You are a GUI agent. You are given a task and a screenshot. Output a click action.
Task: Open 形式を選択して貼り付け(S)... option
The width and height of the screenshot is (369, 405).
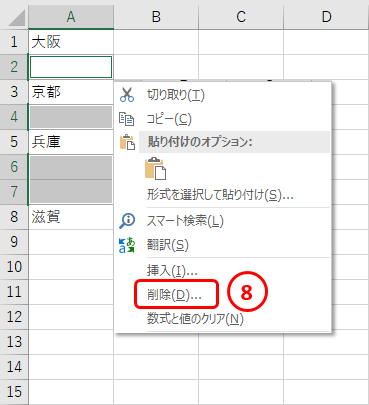(220, 195)
